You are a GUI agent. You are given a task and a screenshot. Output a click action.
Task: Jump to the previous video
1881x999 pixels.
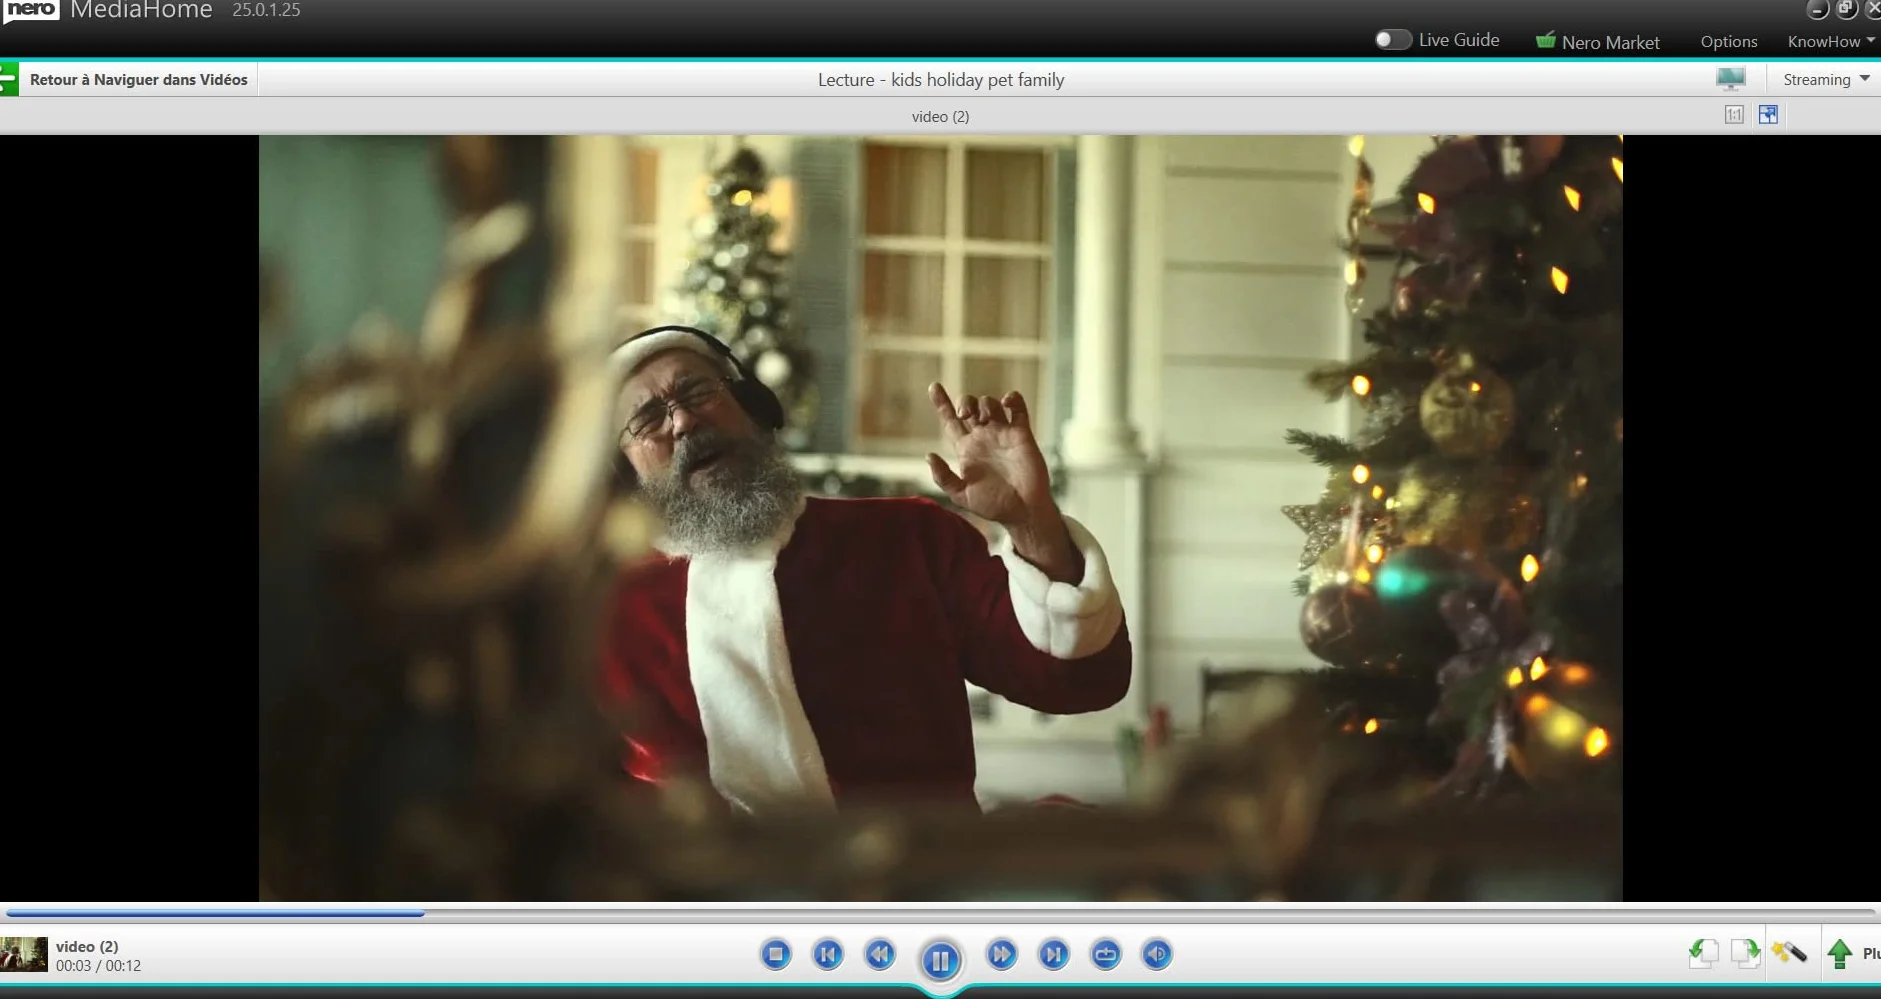827,954
